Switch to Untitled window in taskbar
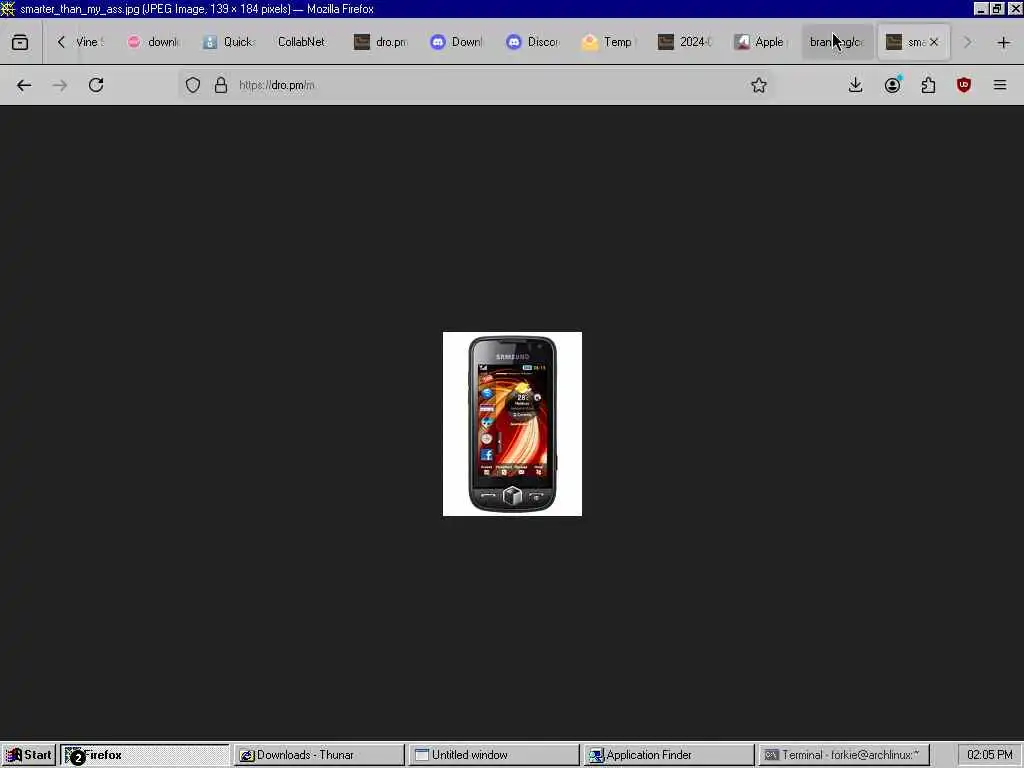 point(494,755)
